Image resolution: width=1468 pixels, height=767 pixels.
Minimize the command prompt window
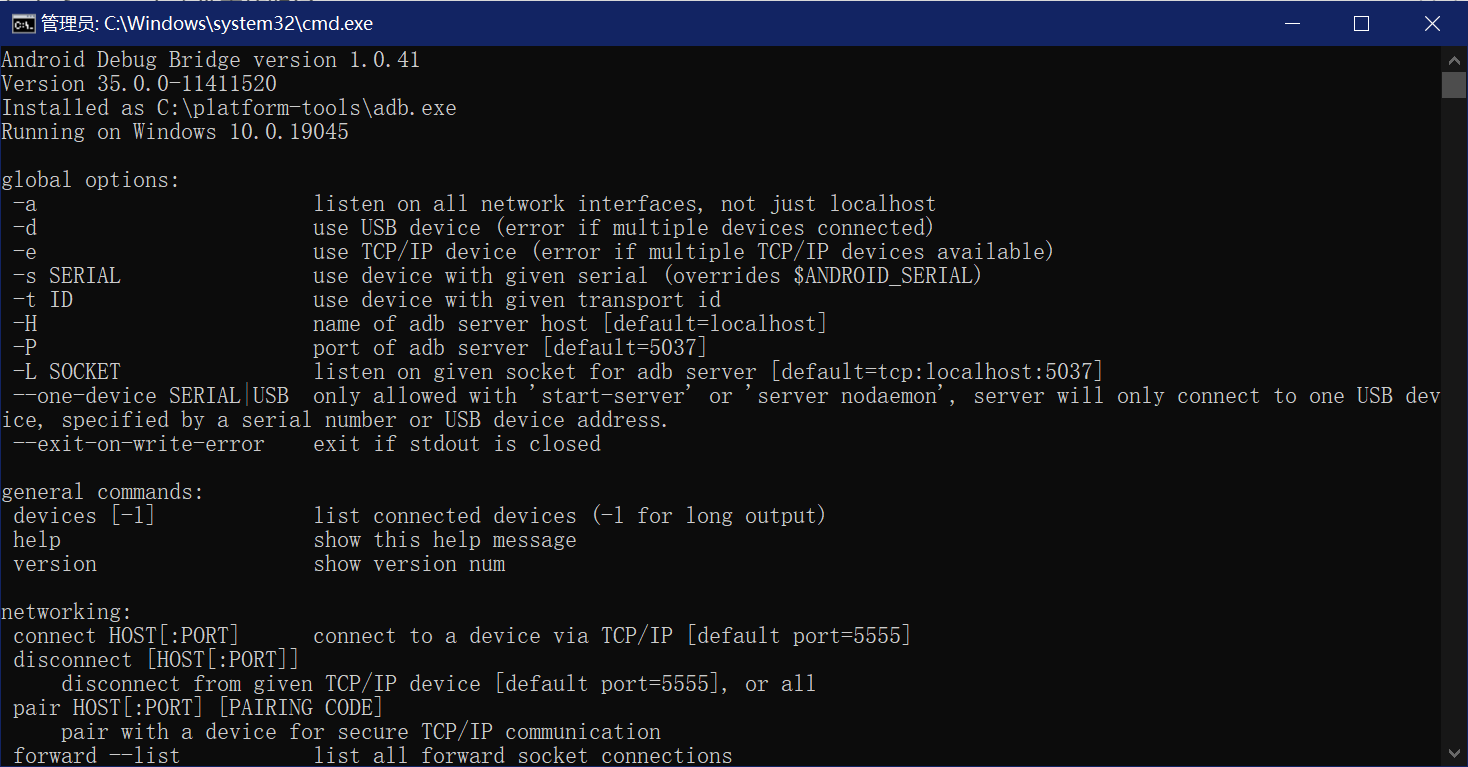(x=1292, y=23)
